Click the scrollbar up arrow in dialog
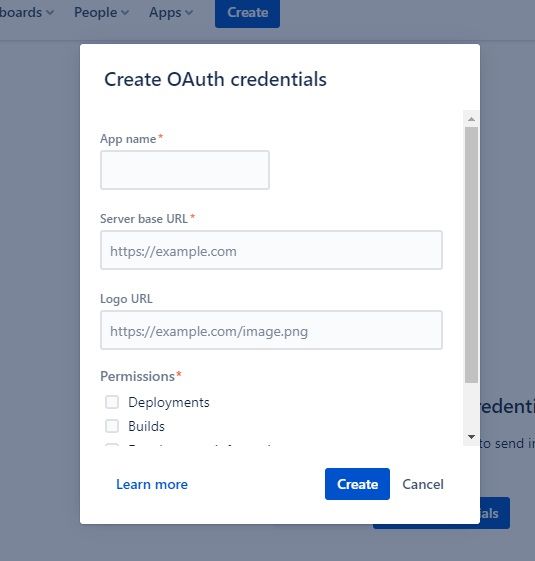The width and height of the screenshot is (535, 561). (471, 119)
